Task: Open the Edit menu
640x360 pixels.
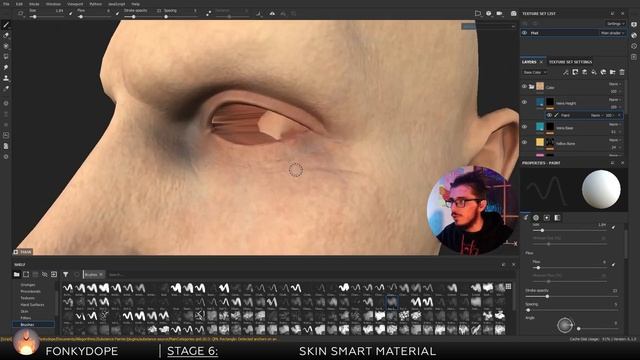Action: point(19,4)
